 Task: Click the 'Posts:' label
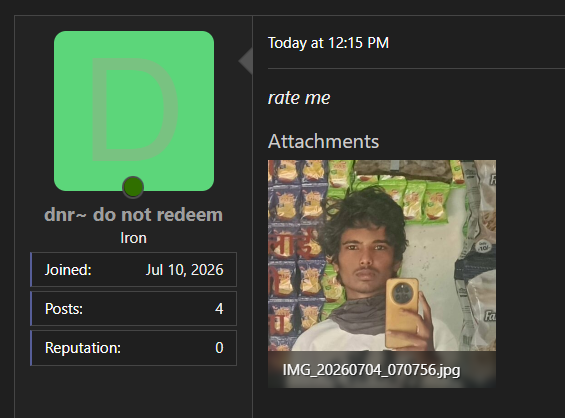[64, 309]
